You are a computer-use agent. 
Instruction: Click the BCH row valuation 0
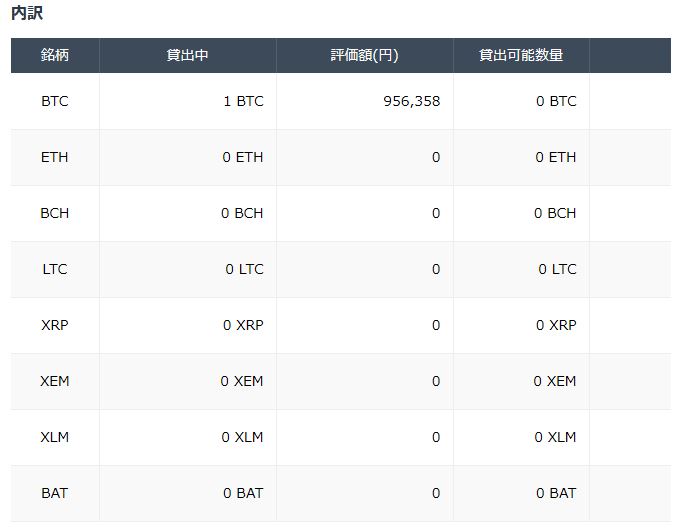pyautogui.click(x=436, y=213)
